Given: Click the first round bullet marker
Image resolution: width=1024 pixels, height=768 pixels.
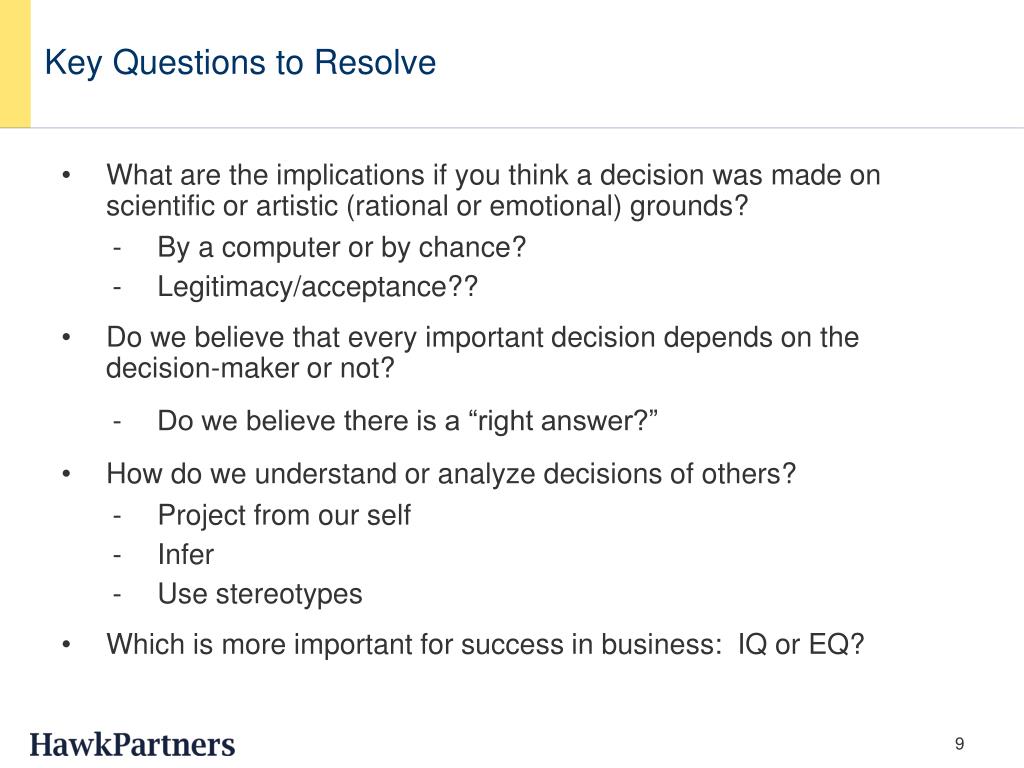Looking at the screenshot, I should point(66,175).
